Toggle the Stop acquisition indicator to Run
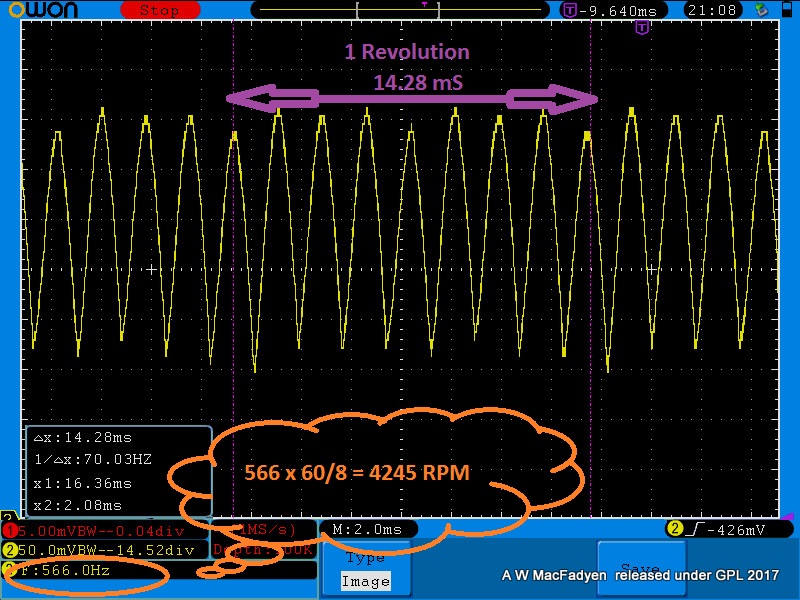The width and height of the screenshot is (800, 600). 158,10
